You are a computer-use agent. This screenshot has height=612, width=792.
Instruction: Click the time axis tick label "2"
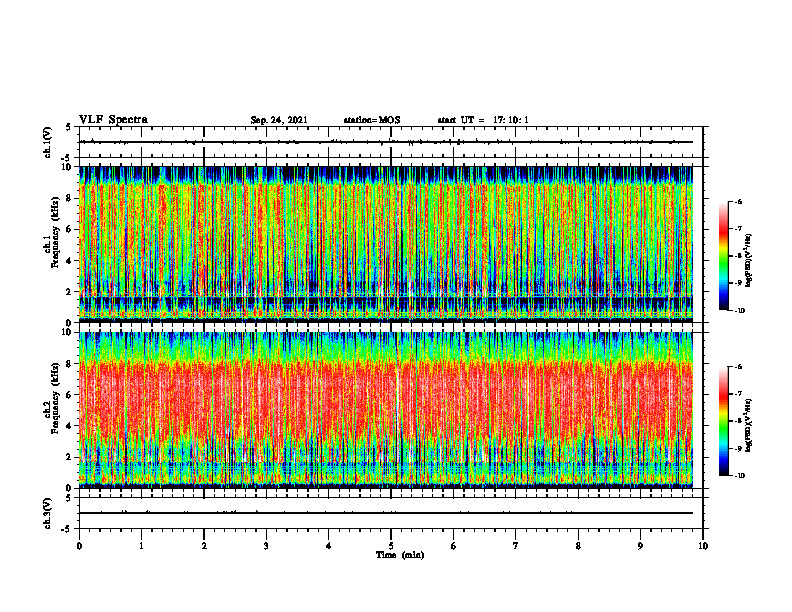[x=204, y=546]
